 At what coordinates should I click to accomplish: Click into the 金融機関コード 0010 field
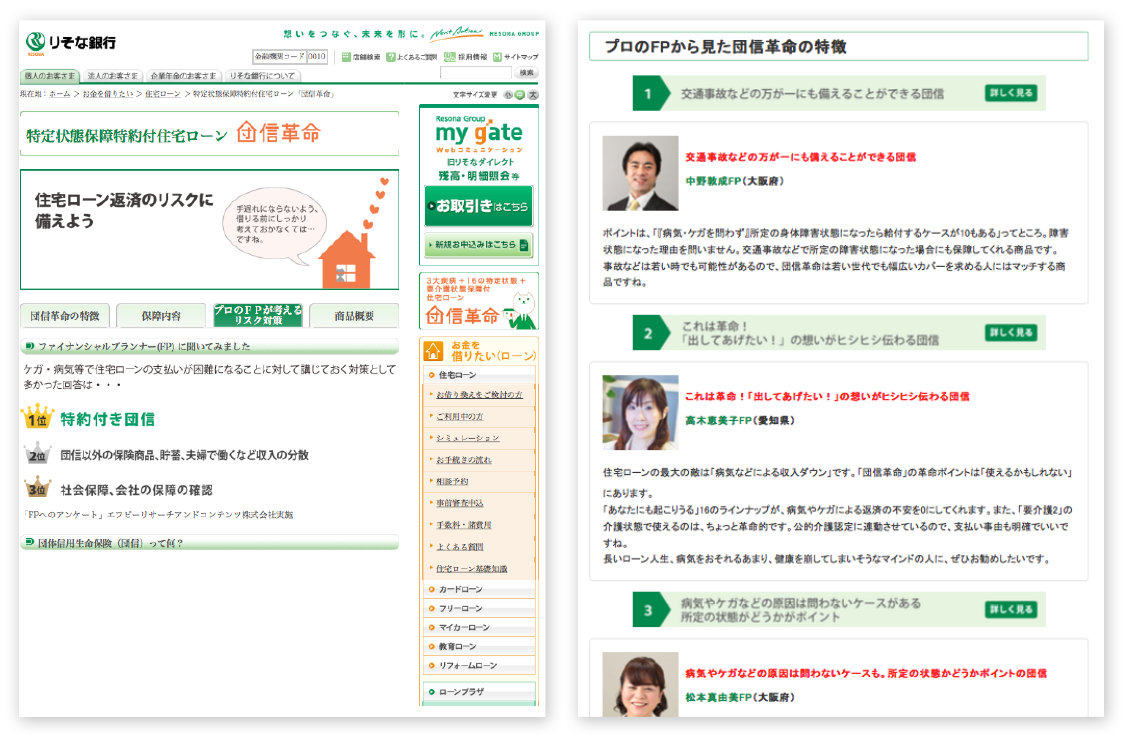pos(317,56)
